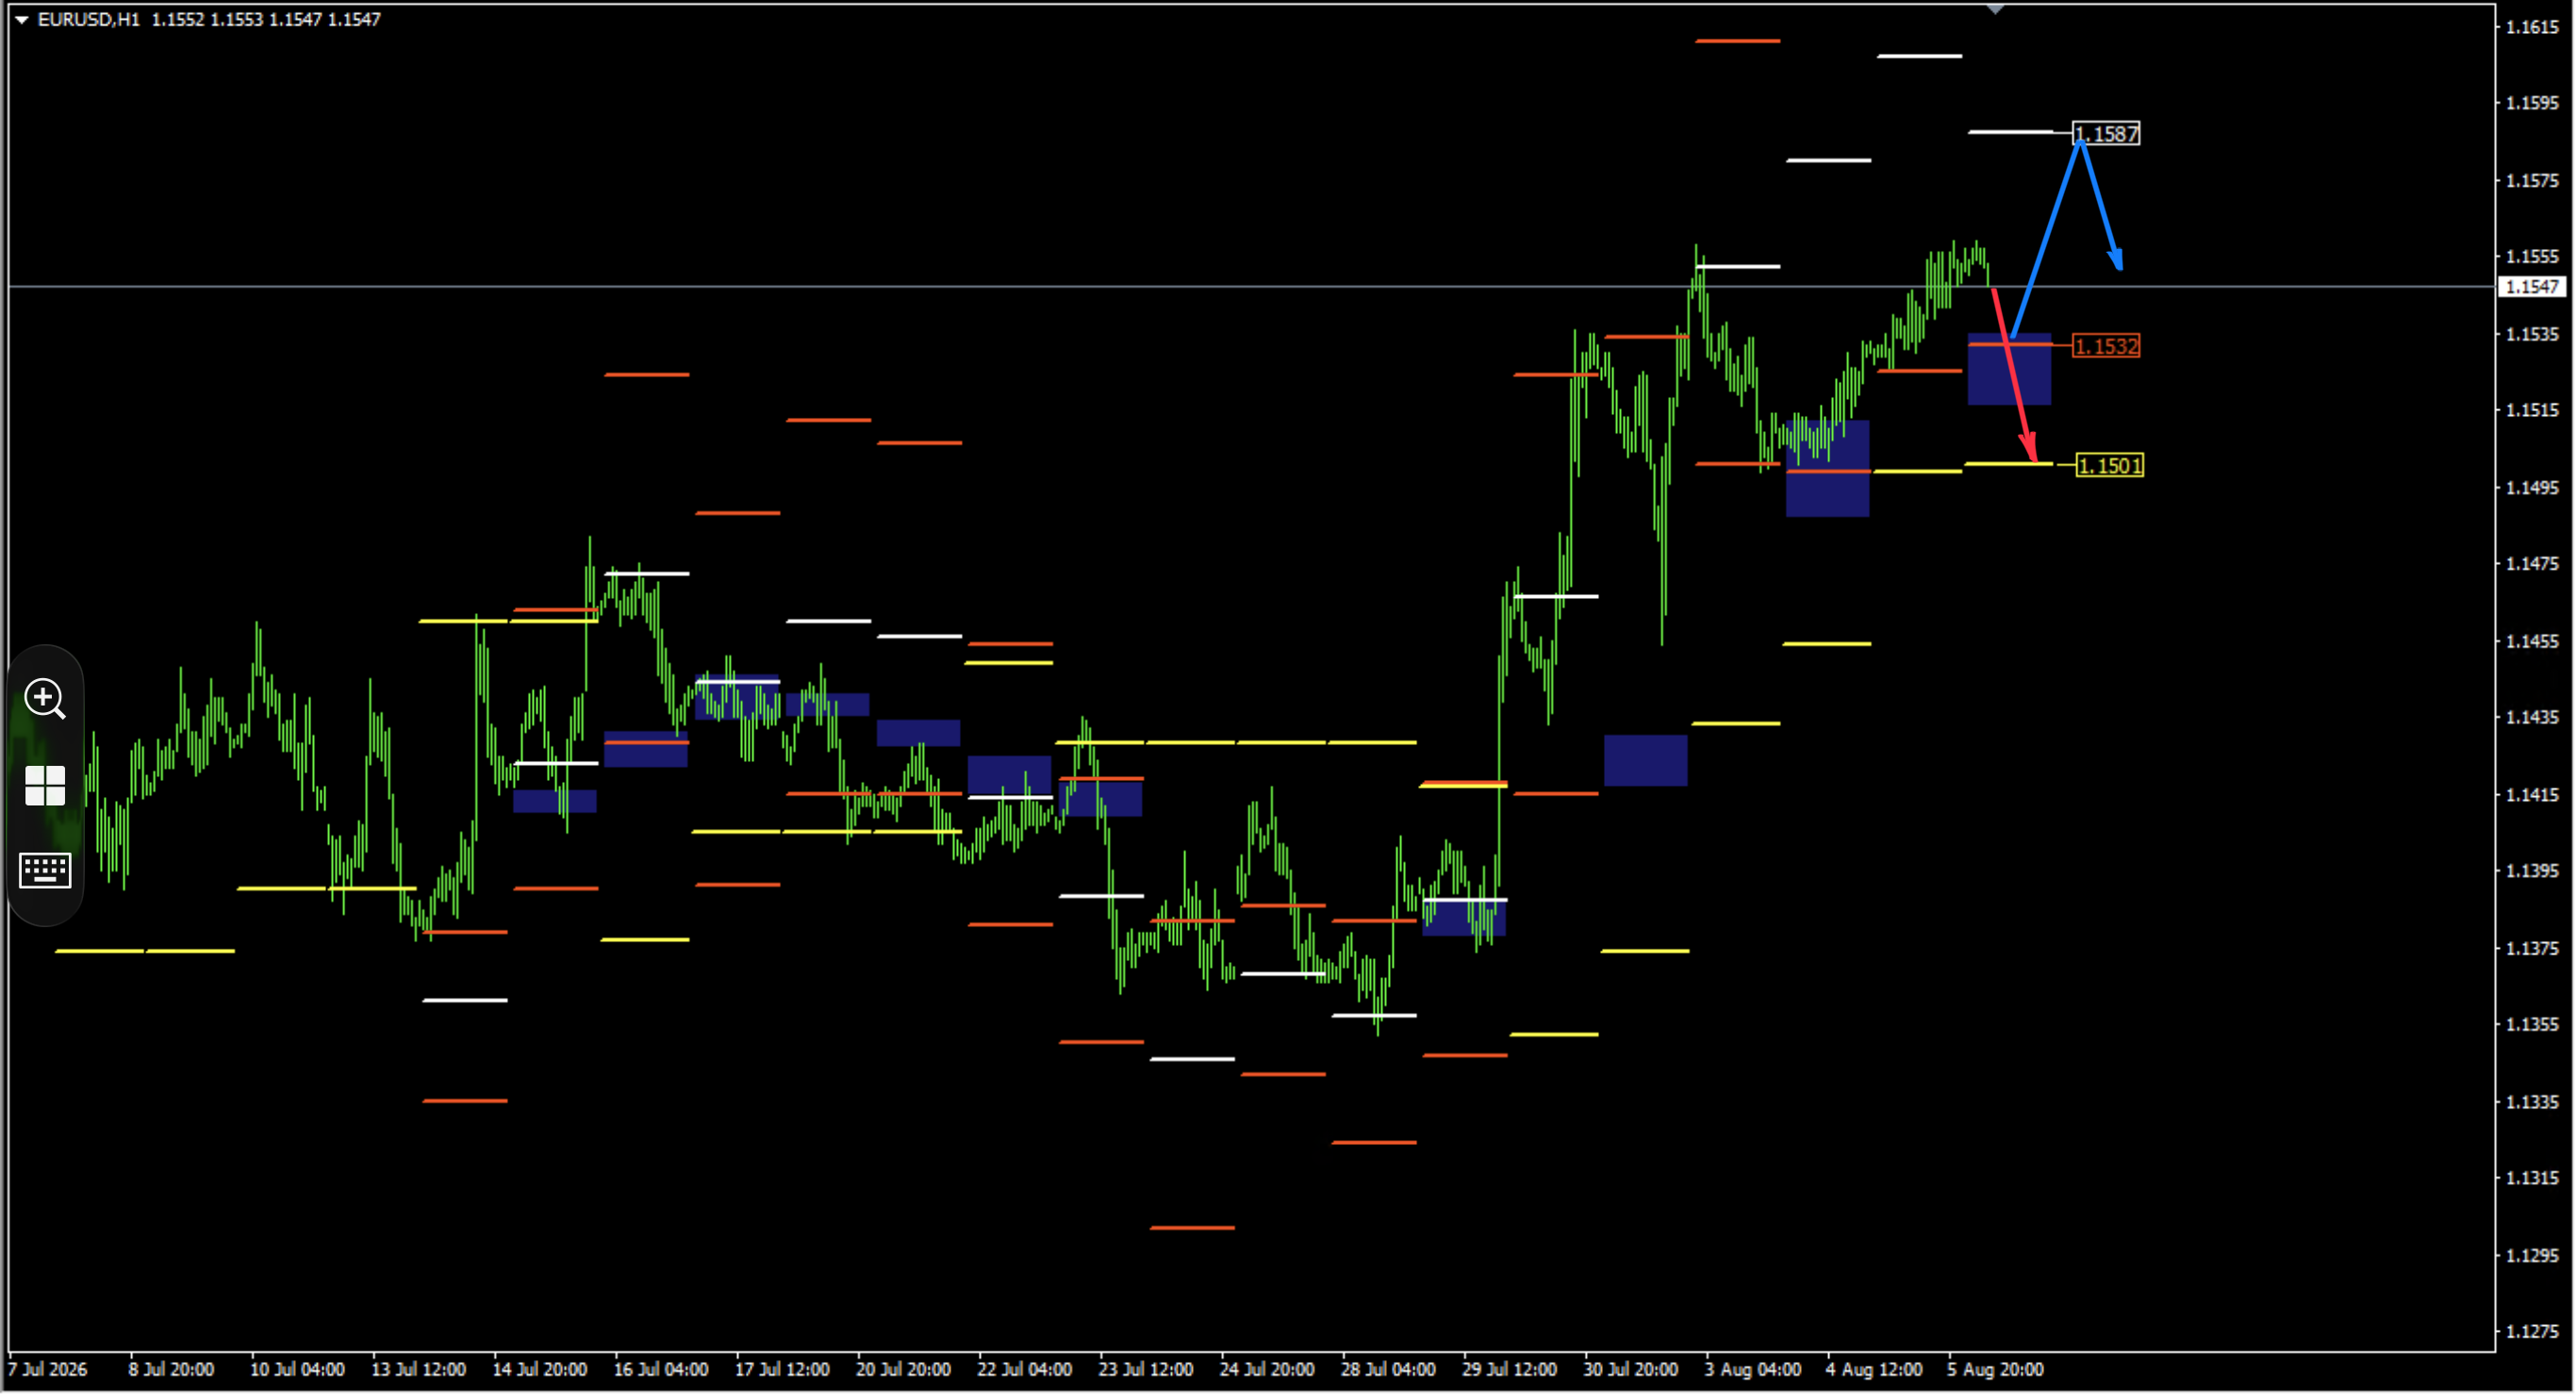Click the 1.1275 price scale value
Screen dimensions: 2576x1394
[2532, 1331]
